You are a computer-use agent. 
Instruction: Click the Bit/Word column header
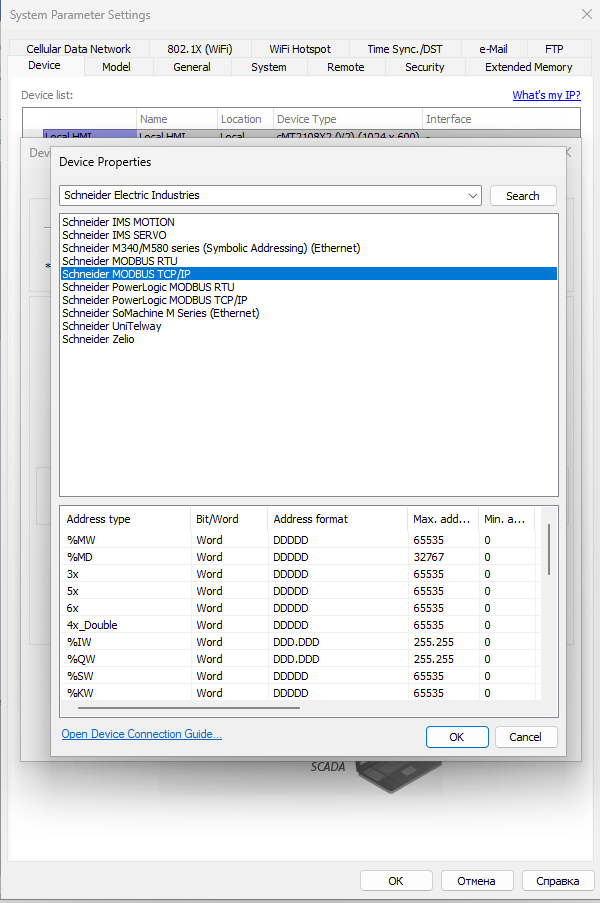229,519
